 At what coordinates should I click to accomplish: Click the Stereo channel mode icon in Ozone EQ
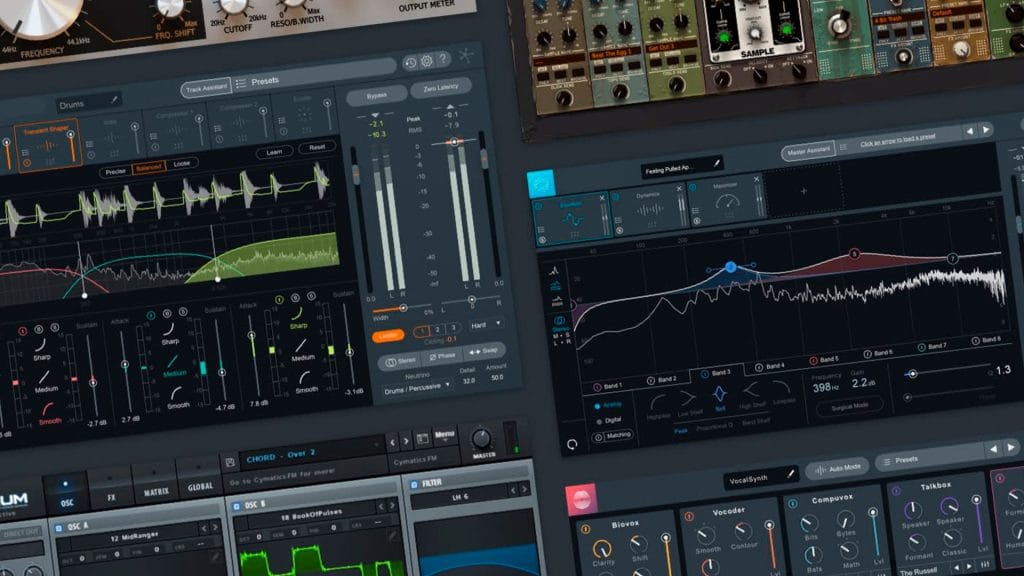[x=560, y=321]
